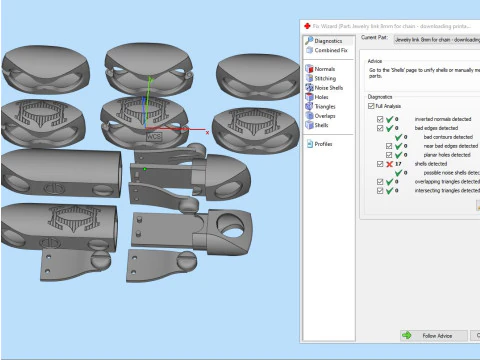480x360 pixels.
Task: Open the Current Part dropdown
Action: tap(437, 40)
